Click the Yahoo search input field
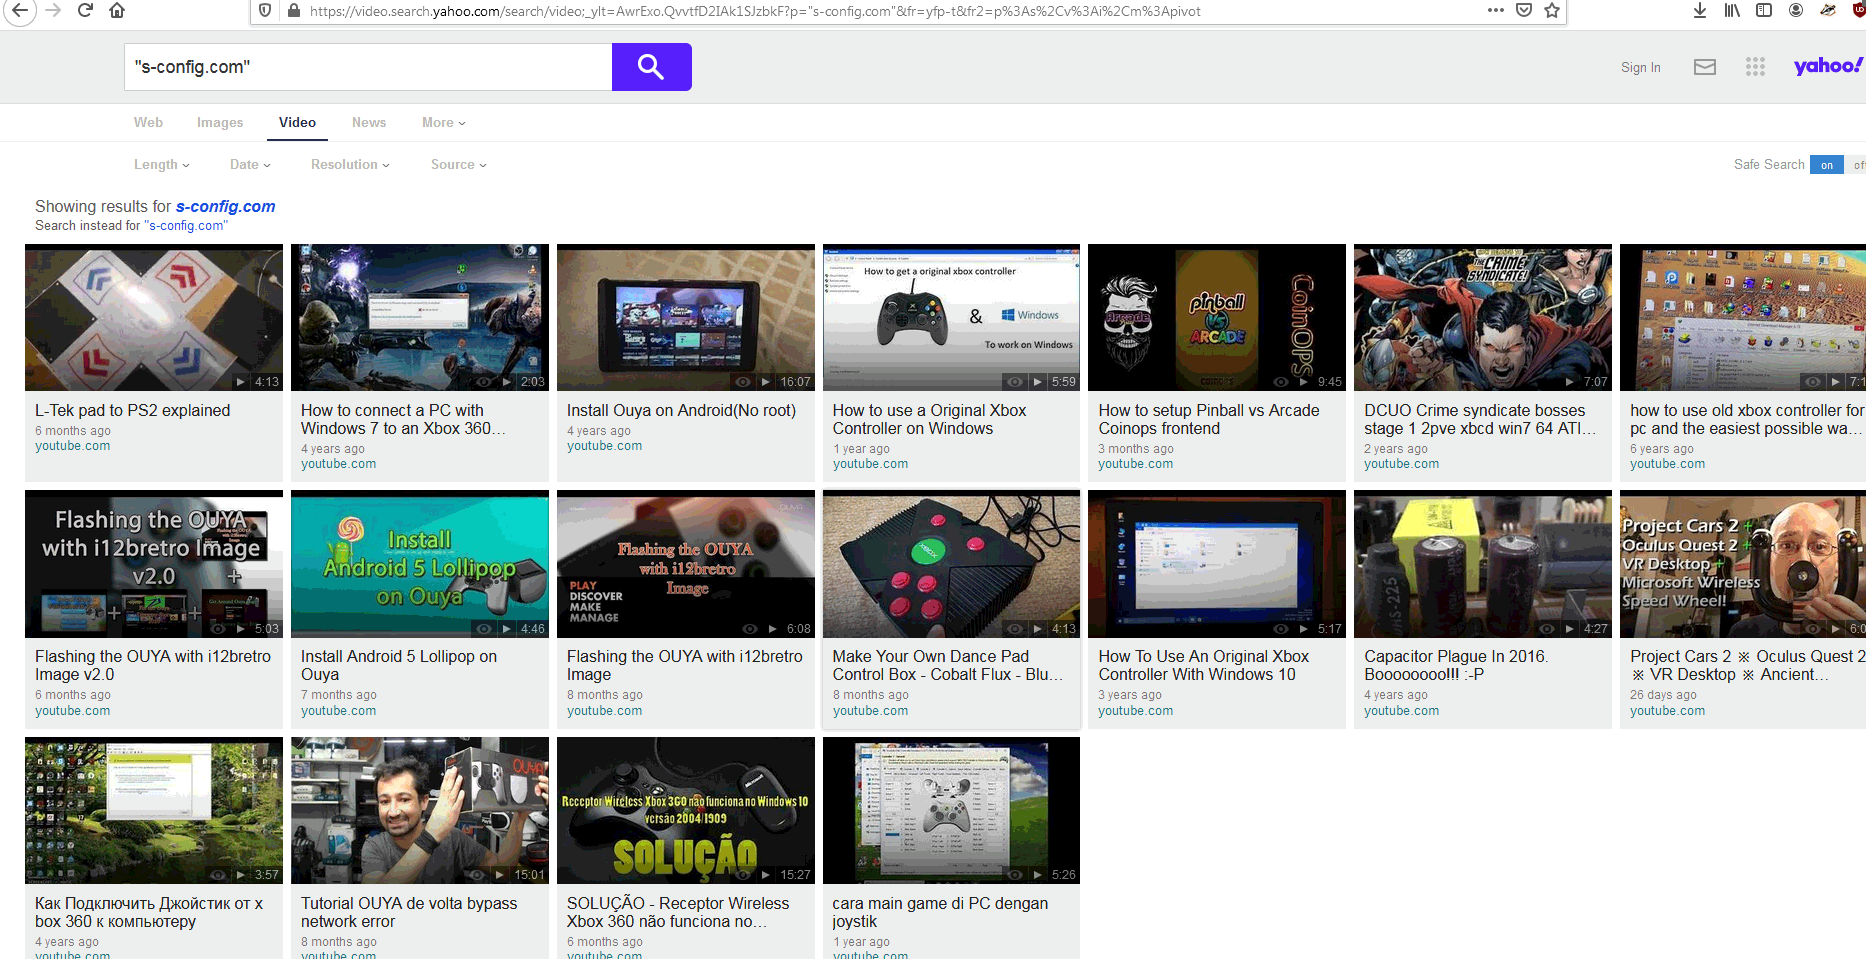1866x959 pixels. pyautogui.click(x=368, y=67)
